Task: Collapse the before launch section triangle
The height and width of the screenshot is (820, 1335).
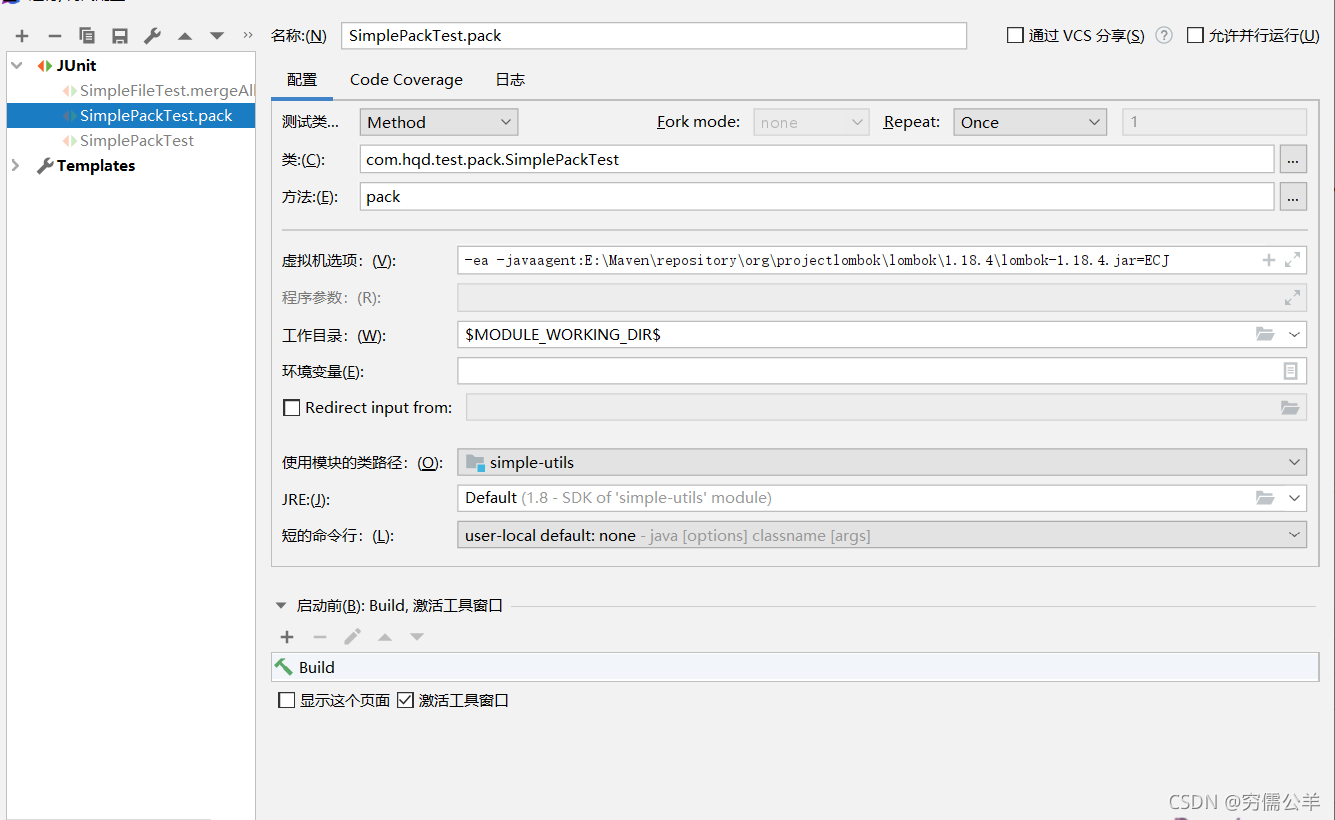Action: [282, 605]
